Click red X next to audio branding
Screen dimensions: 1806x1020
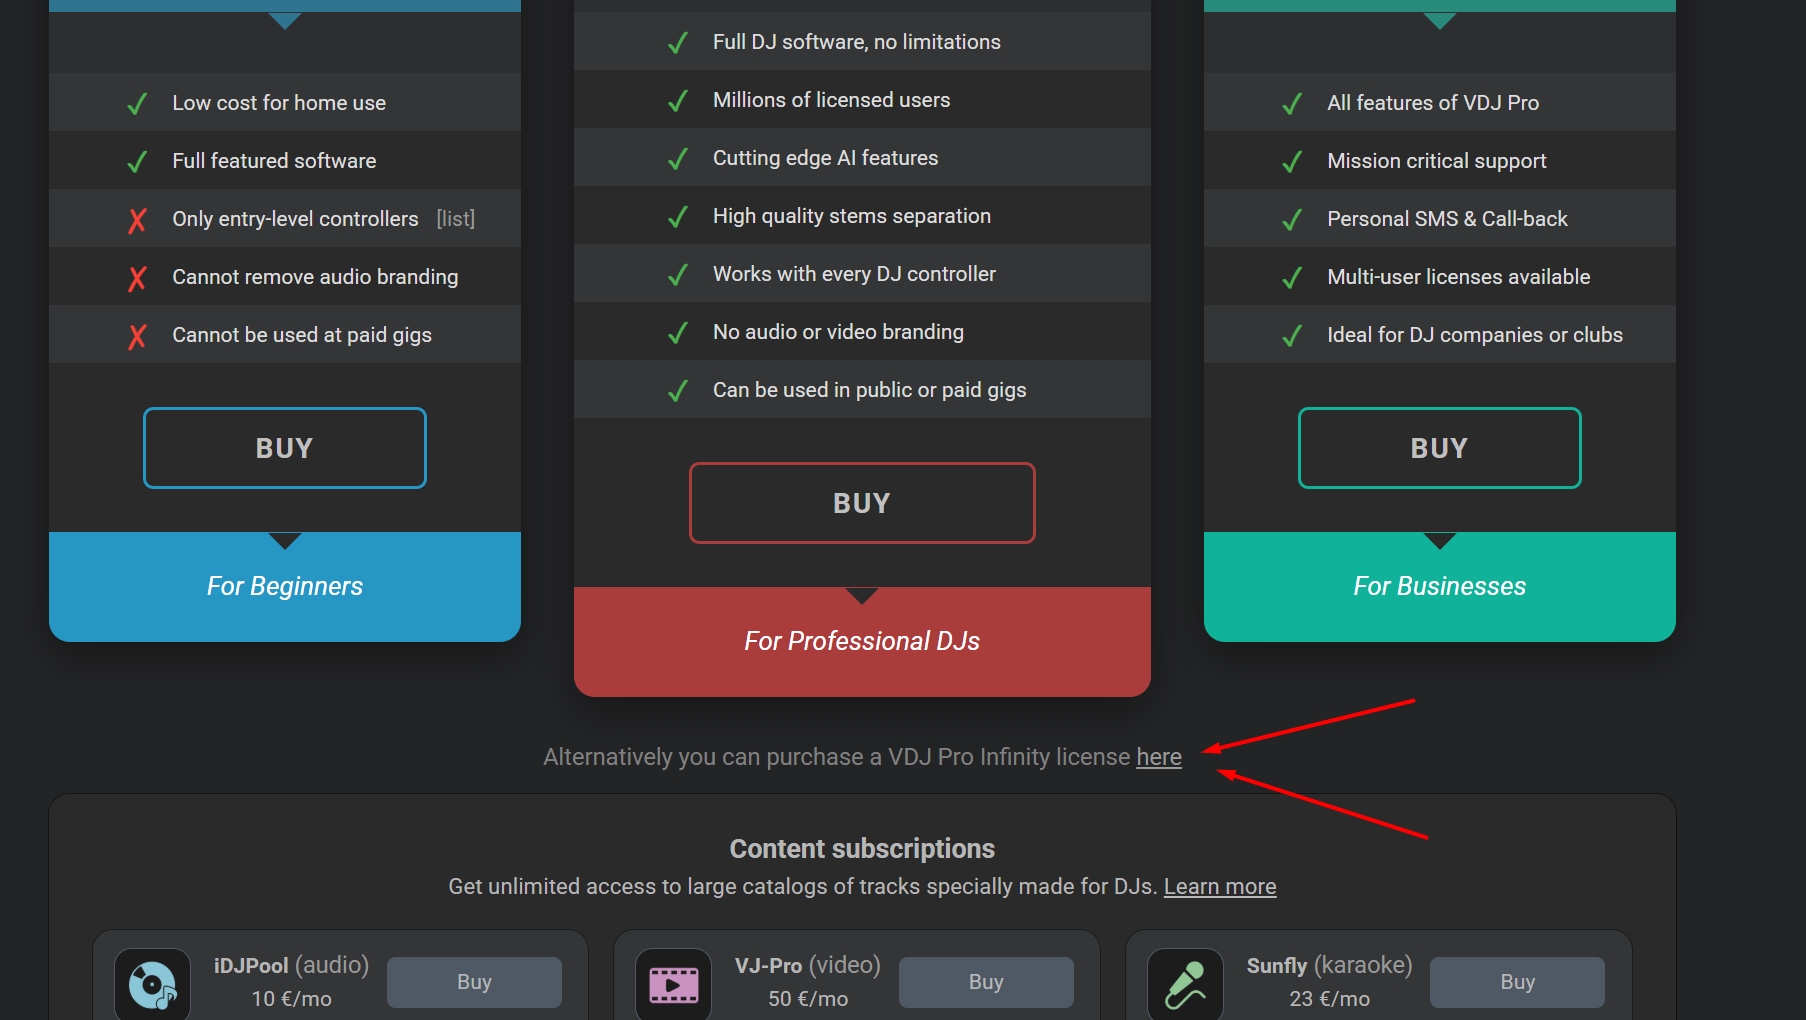coord(138,278)
